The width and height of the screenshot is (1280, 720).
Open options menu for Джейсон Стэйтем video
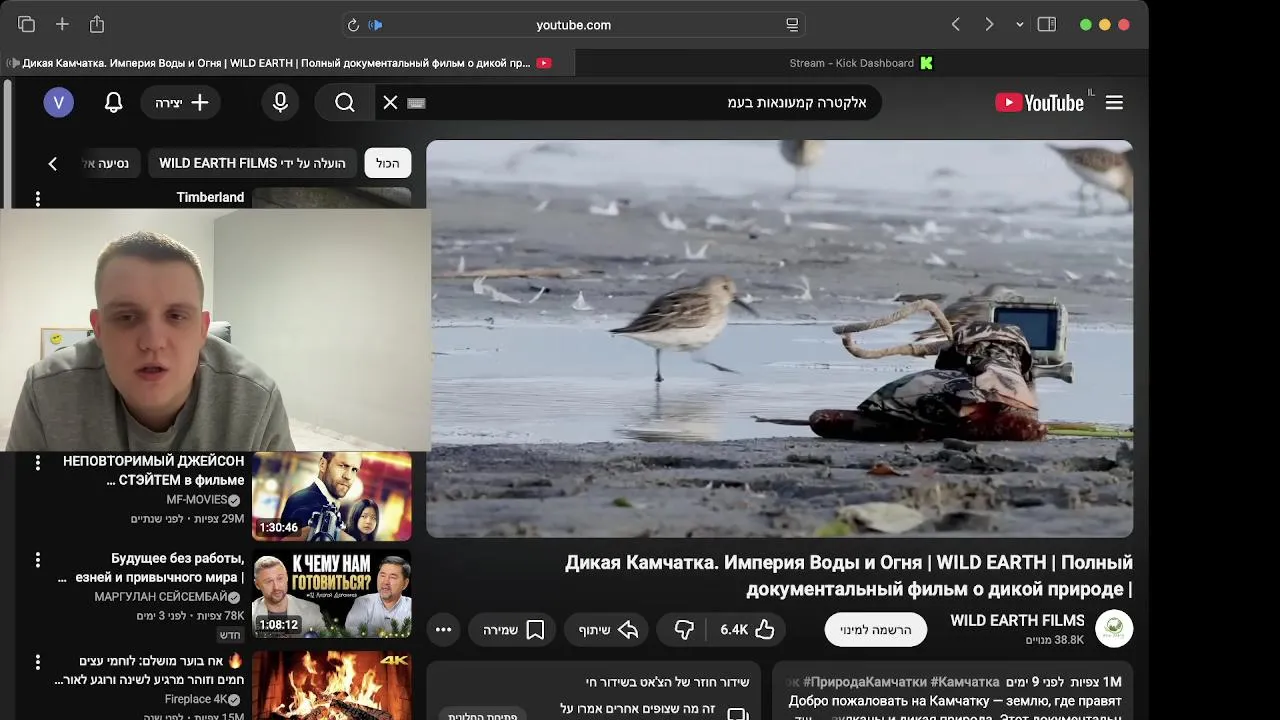tap(38, 462)
